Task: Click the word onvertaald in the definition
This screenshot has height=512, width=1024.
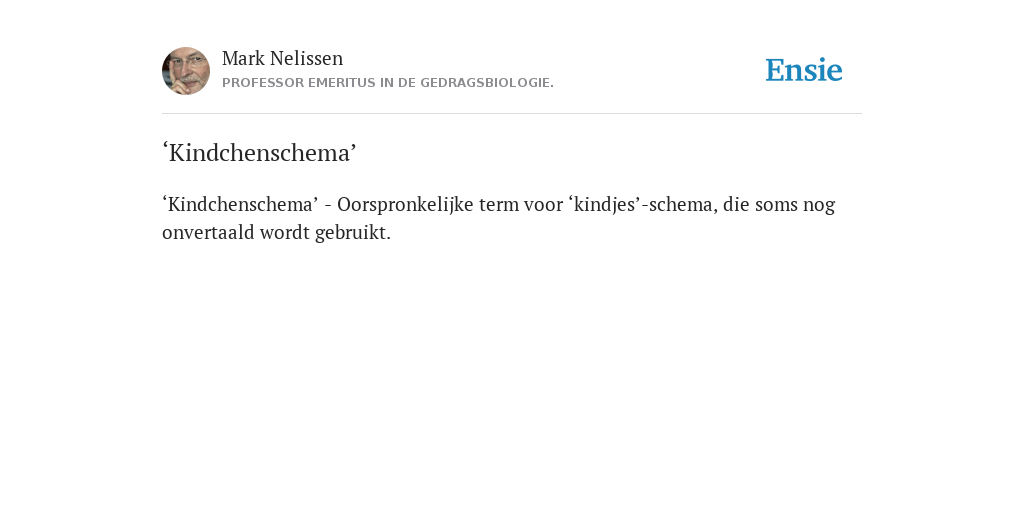Action: [208, 232]
